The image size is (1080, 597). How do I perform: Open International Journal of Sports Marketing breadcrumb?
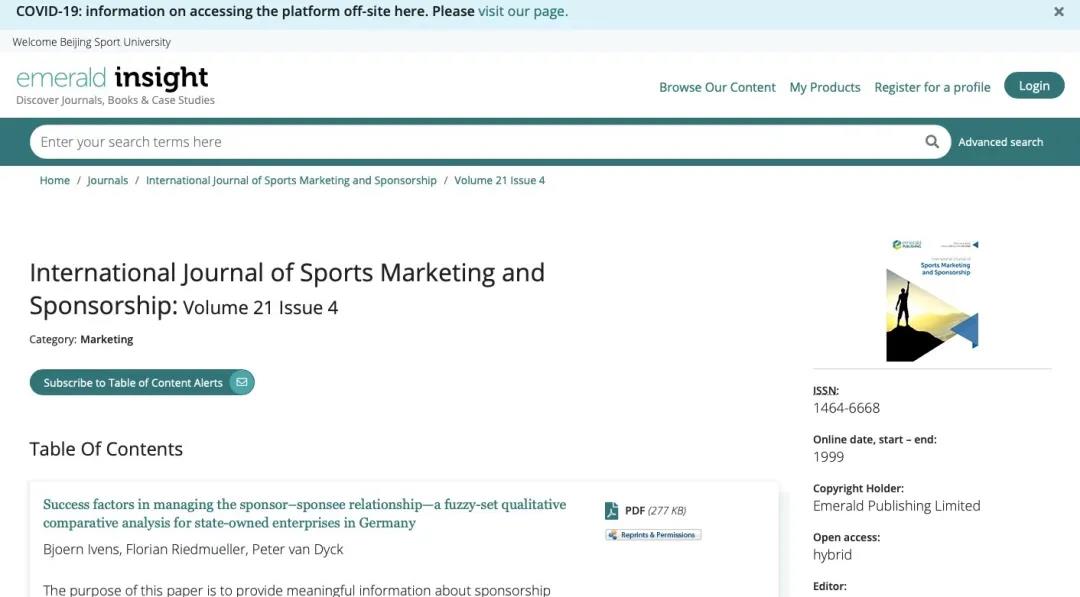(291, 180)
